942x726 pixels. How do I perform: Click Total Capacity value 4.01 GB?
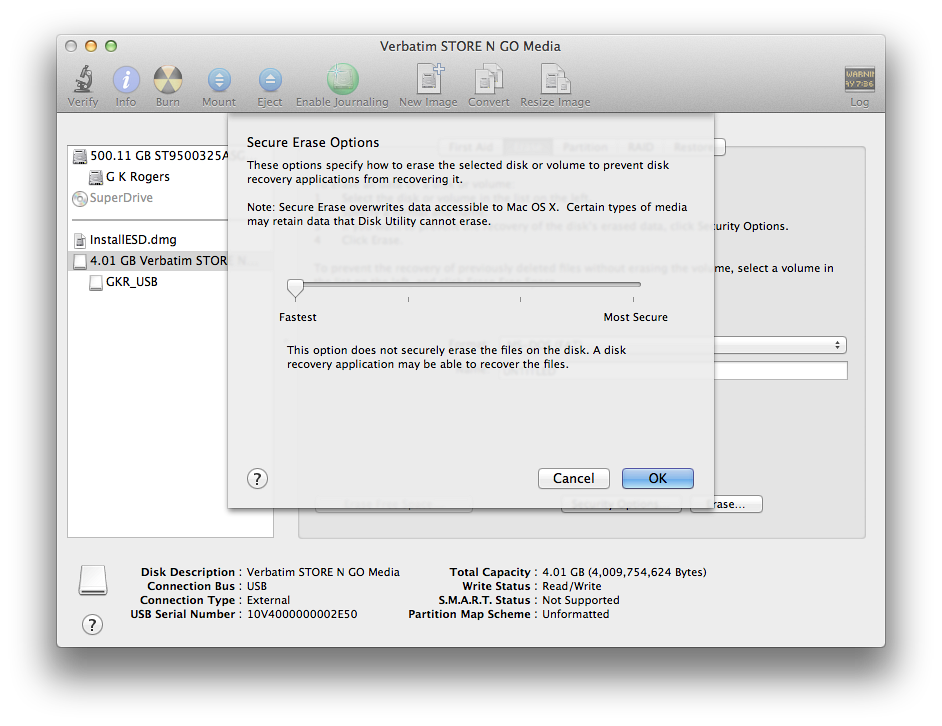pos(624,572)
